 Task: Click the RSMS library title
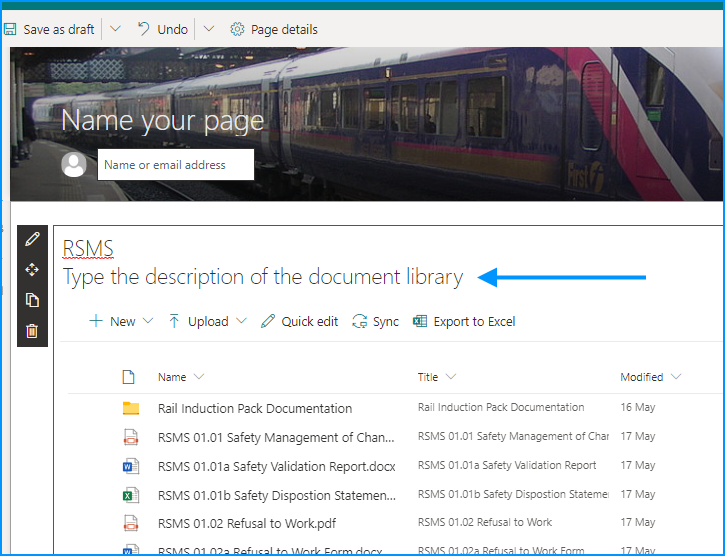(x=88, y=249)
